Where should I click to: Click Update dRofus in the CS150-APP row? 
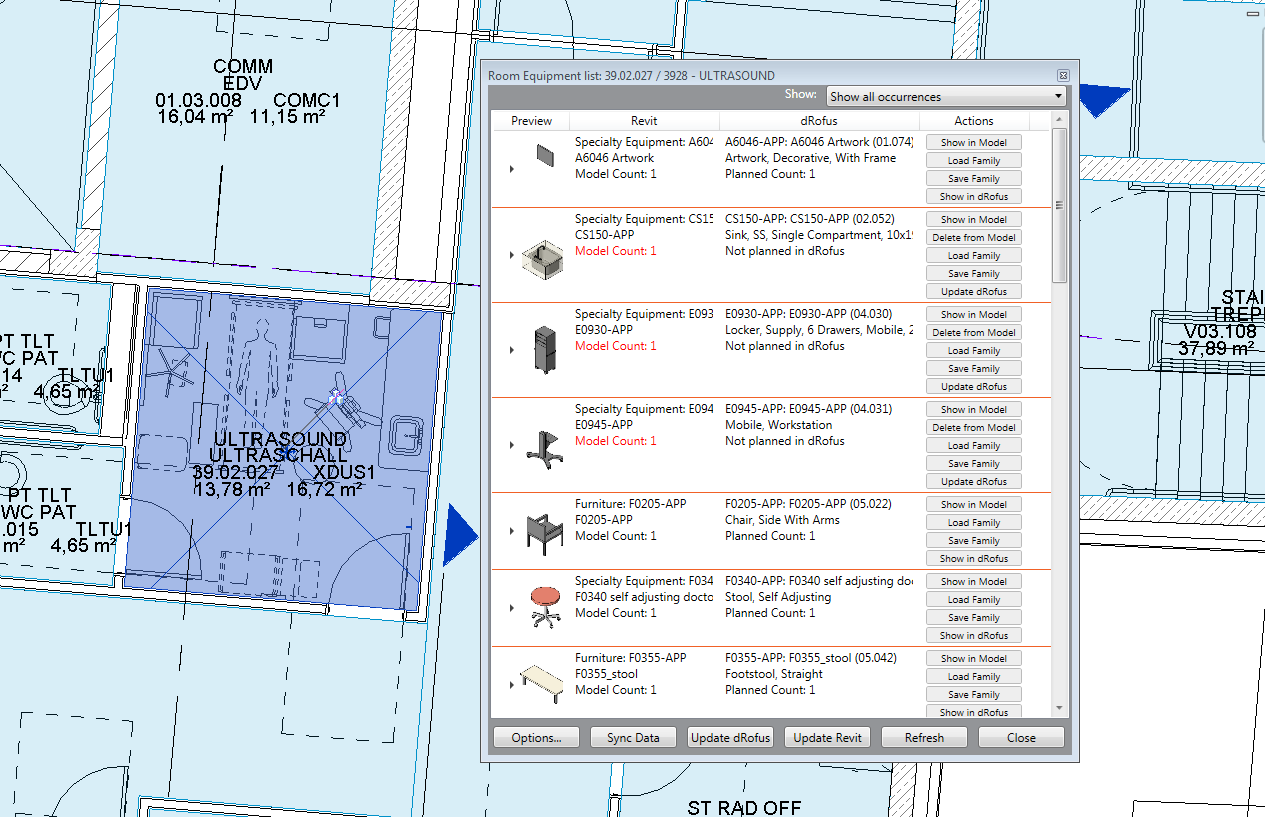(973, 291)
